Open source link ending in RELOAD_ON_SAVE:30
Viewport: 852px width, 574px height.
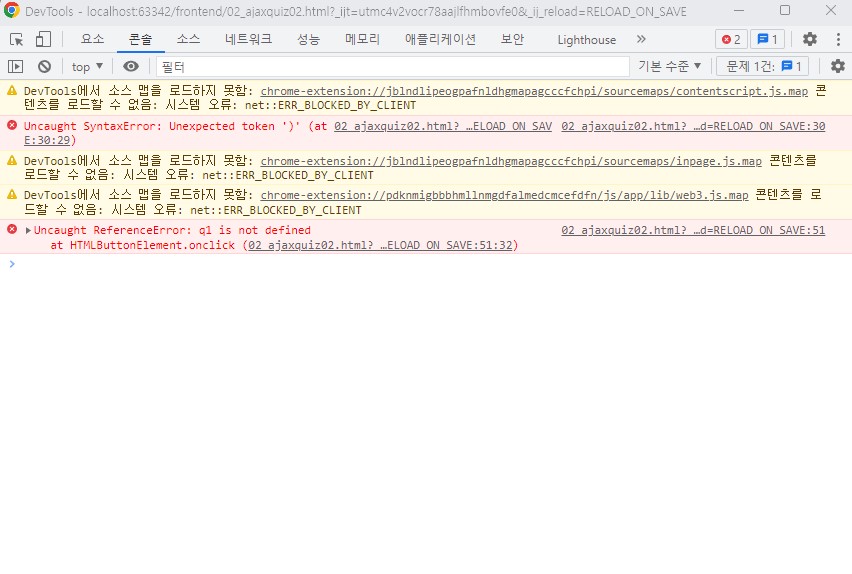[x=693, y=126]
